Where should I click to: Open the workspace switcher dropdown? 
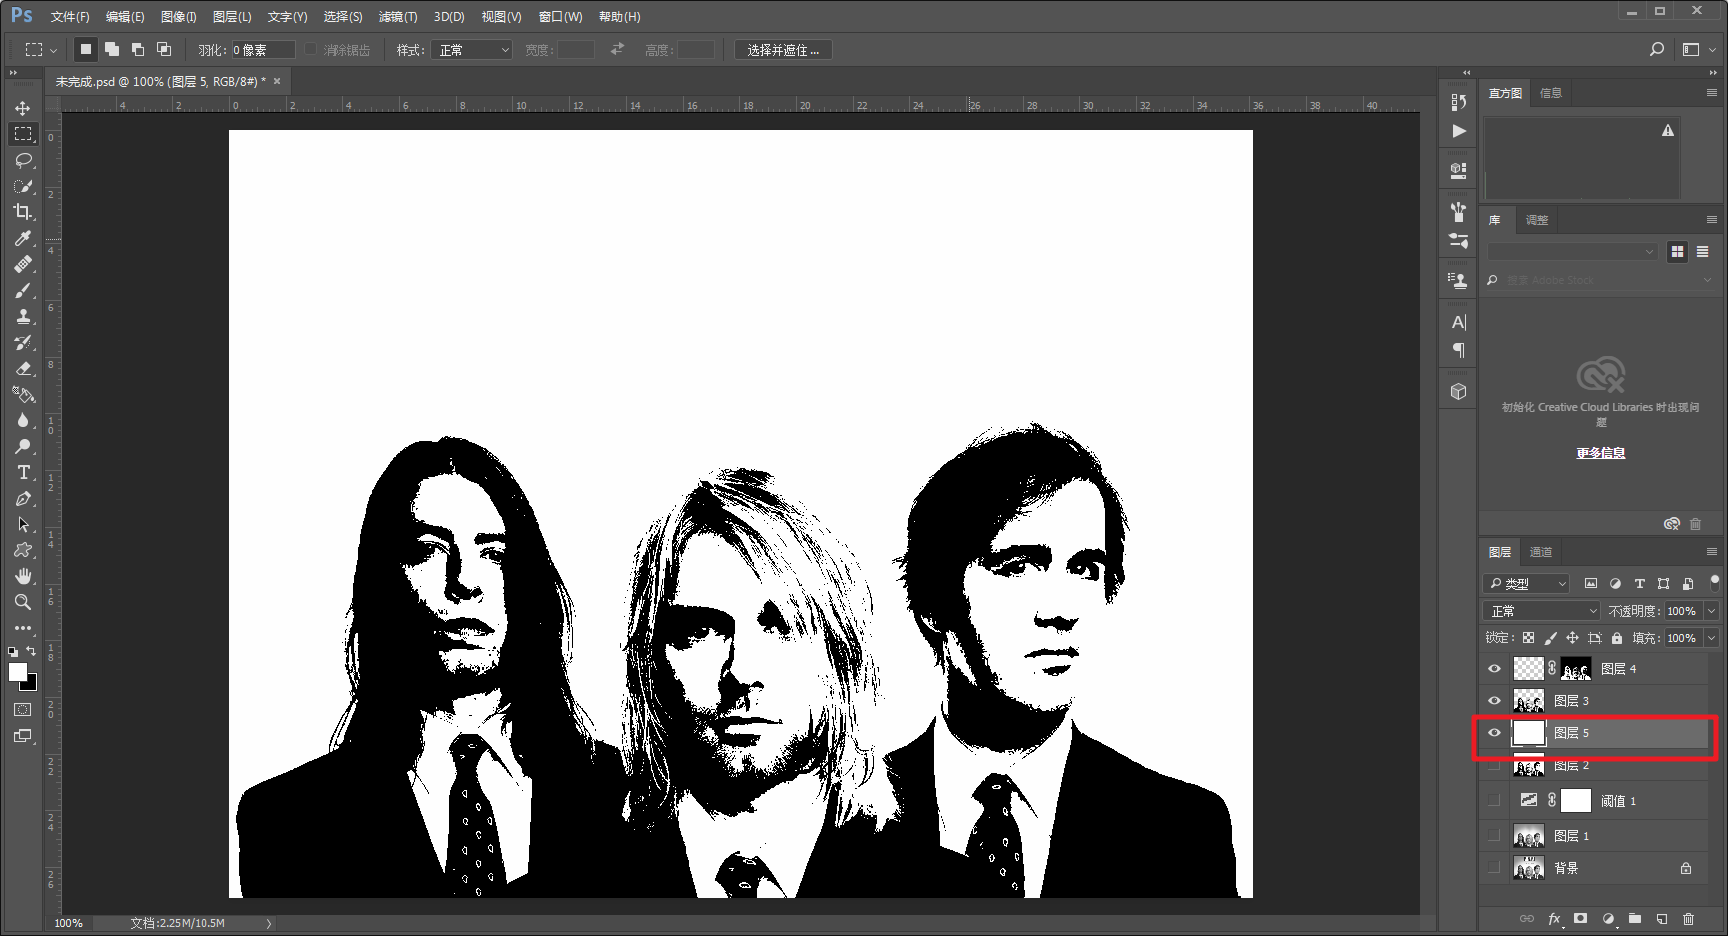pyautogui.click(x=1698, y=49)
